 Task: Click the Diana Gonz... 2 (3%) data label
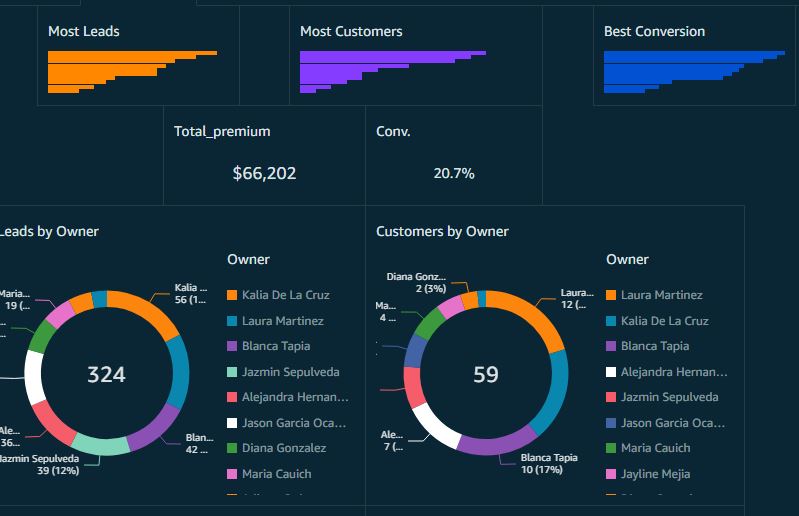(416, 282)
